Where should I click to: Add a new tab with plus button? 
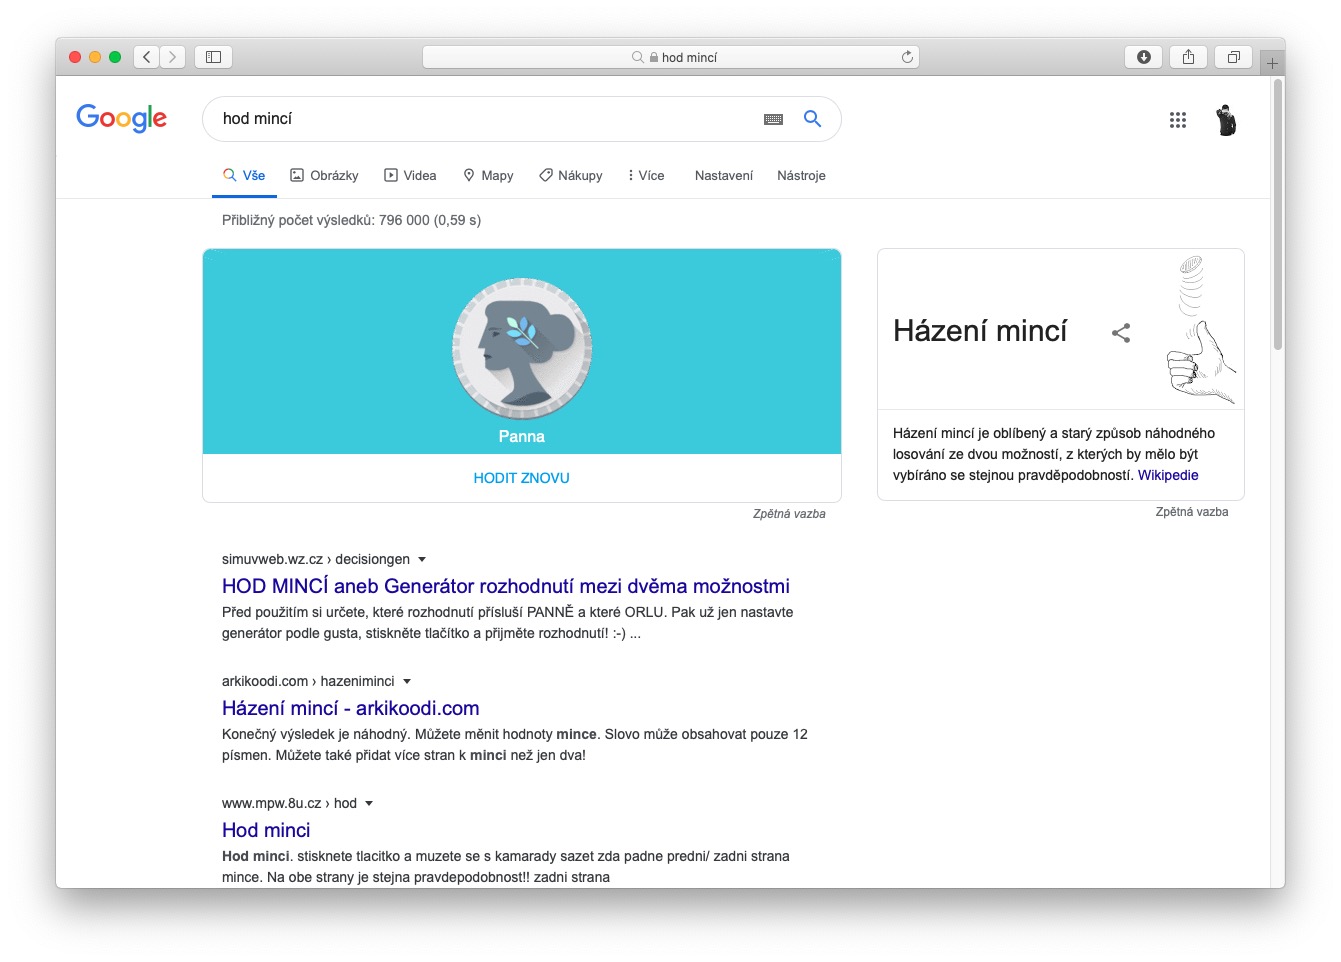[1272, 63]
